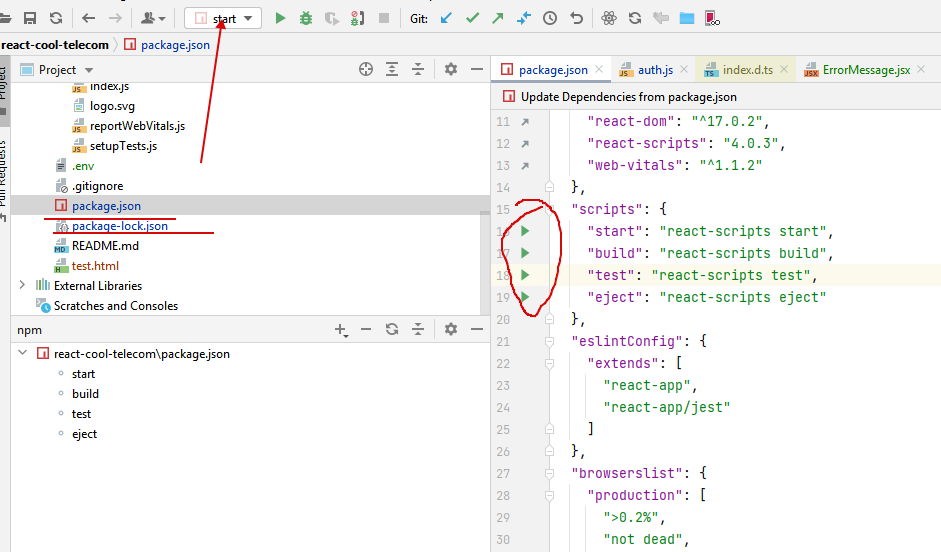Close the package.json editor tab

point(600,70)
